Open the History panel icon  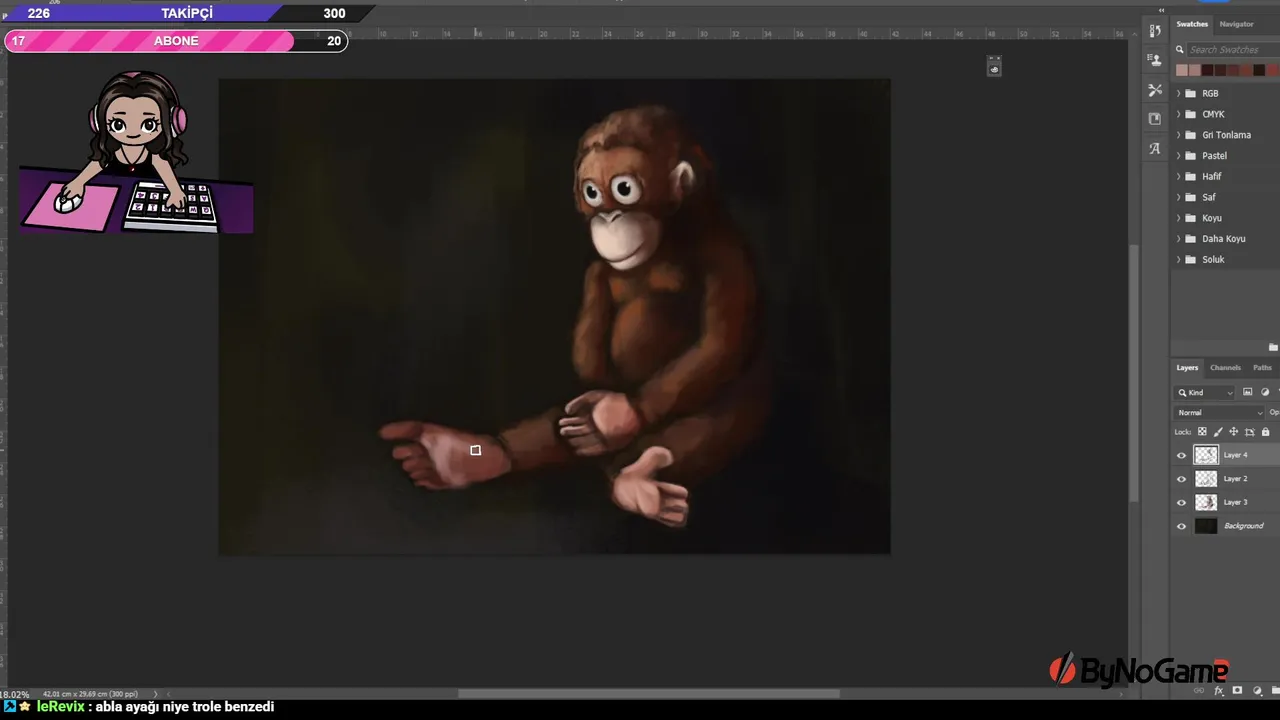(x=1155, y=31)
